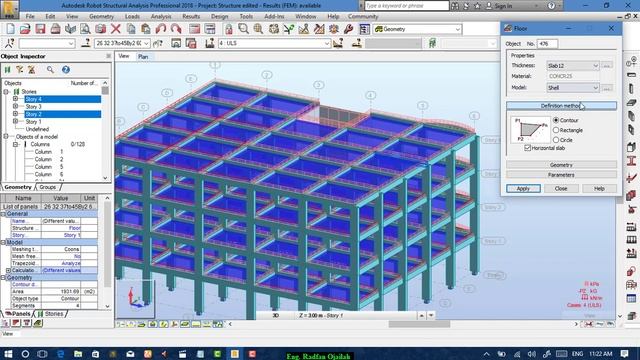Image resolution: width=640 pixels, height=360 pixels.
Task: Click the Copy icon in the toolbar
Action: (x=131, y=29)
